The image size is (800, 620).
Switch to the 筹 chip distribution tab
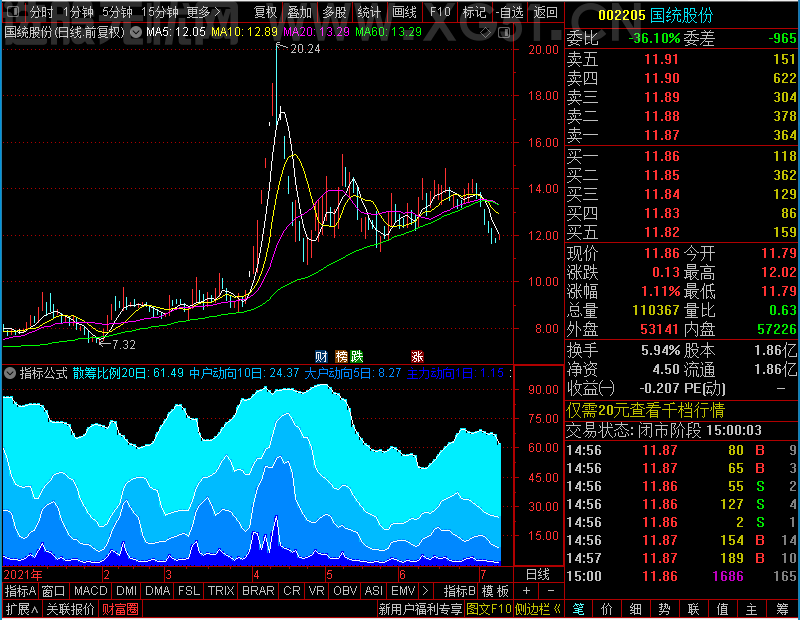coord(782,609)
